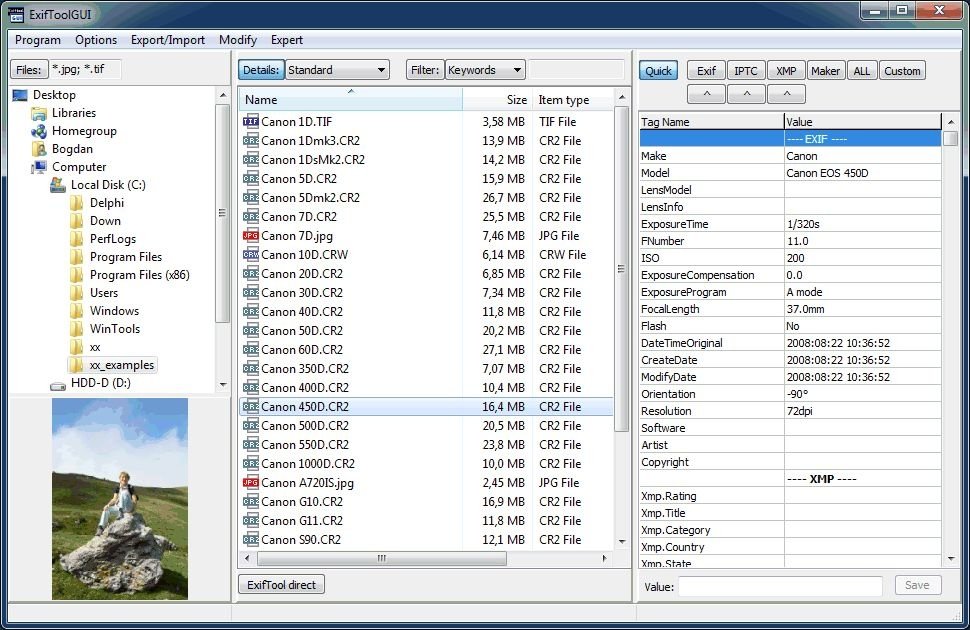970x630 pixels.
Task: Open the Filter Keywords dropdown
Action: coord(486,70)
